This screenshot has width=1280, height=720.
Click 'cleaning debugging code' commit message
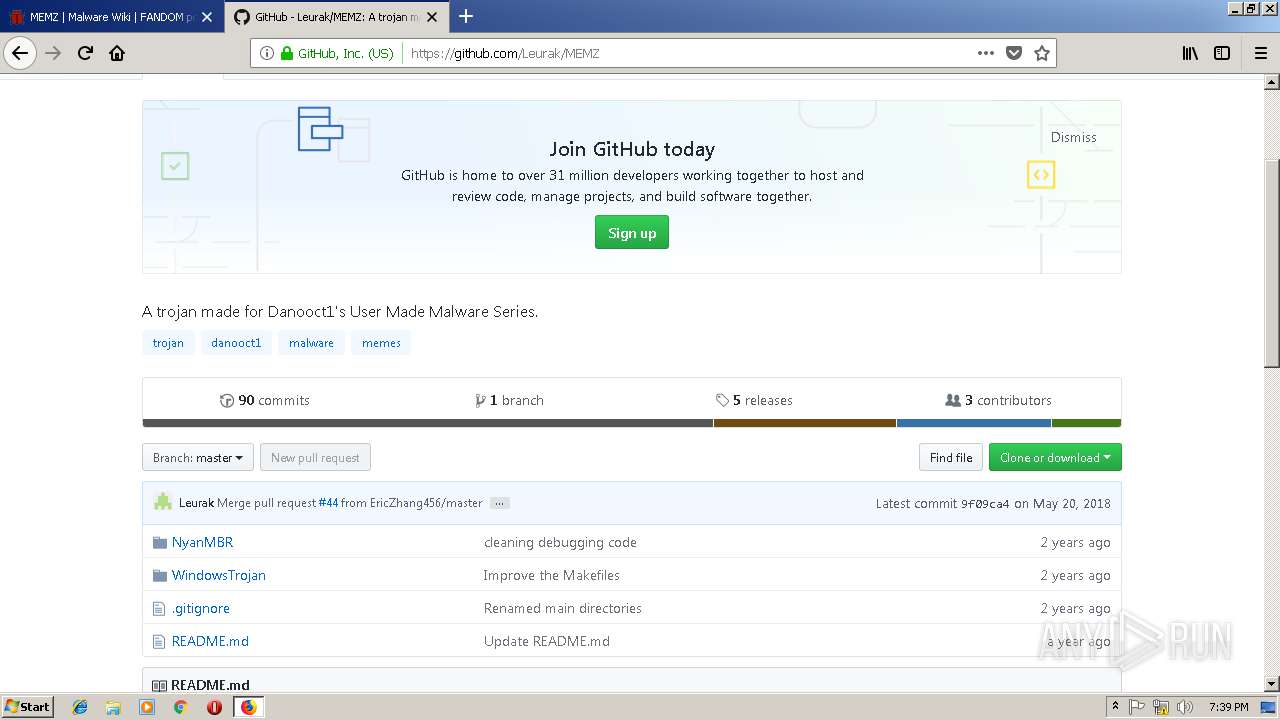[x=560, y=542]
